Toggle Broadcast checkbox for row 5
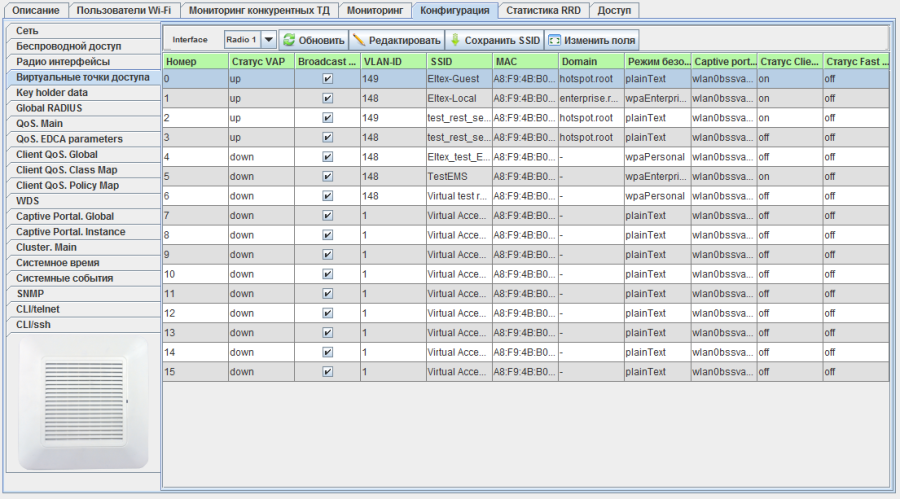 pos(327,176)
